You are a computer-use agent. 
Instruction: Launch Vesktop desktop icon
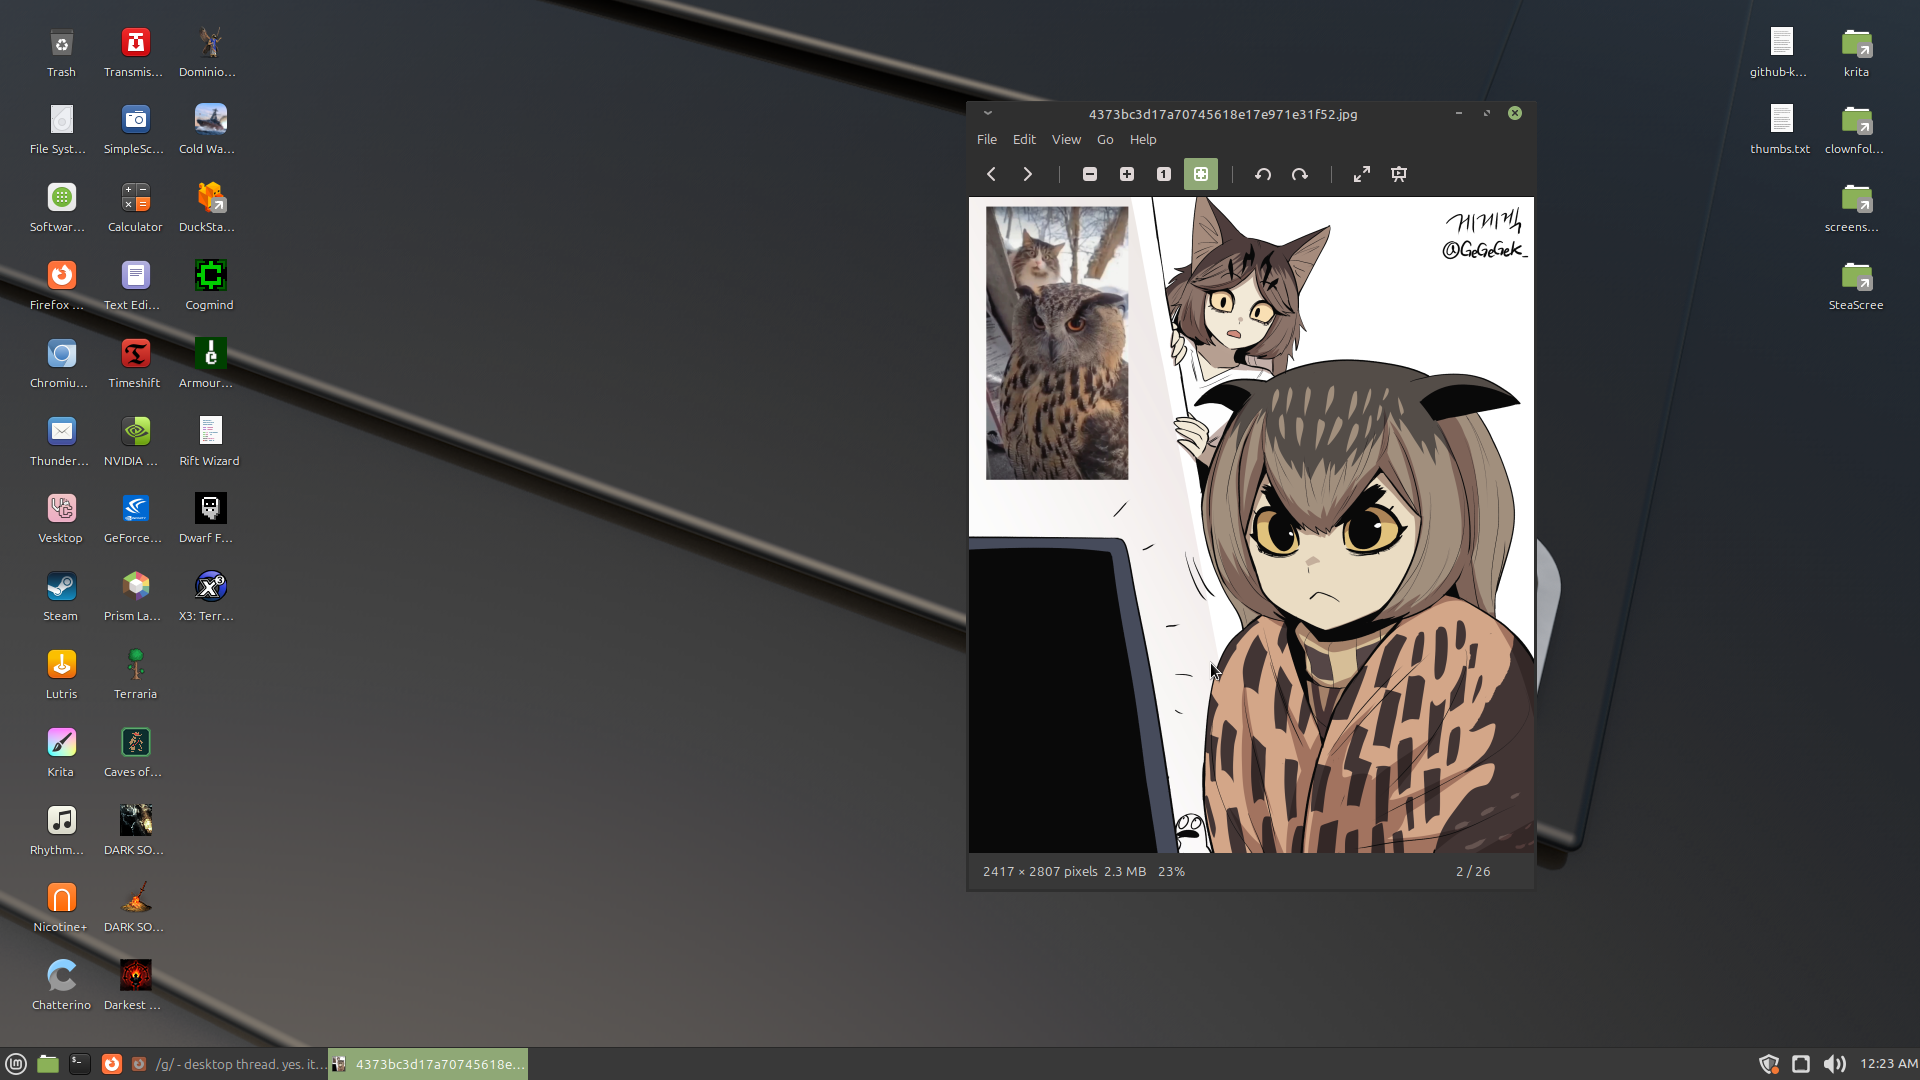61,519
